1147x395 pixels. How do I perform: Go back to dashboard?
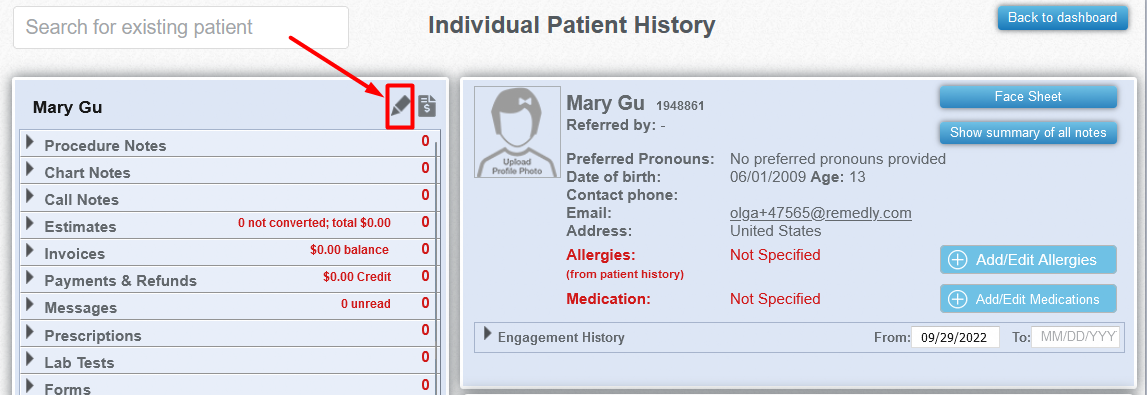(x=1062, y=18)
